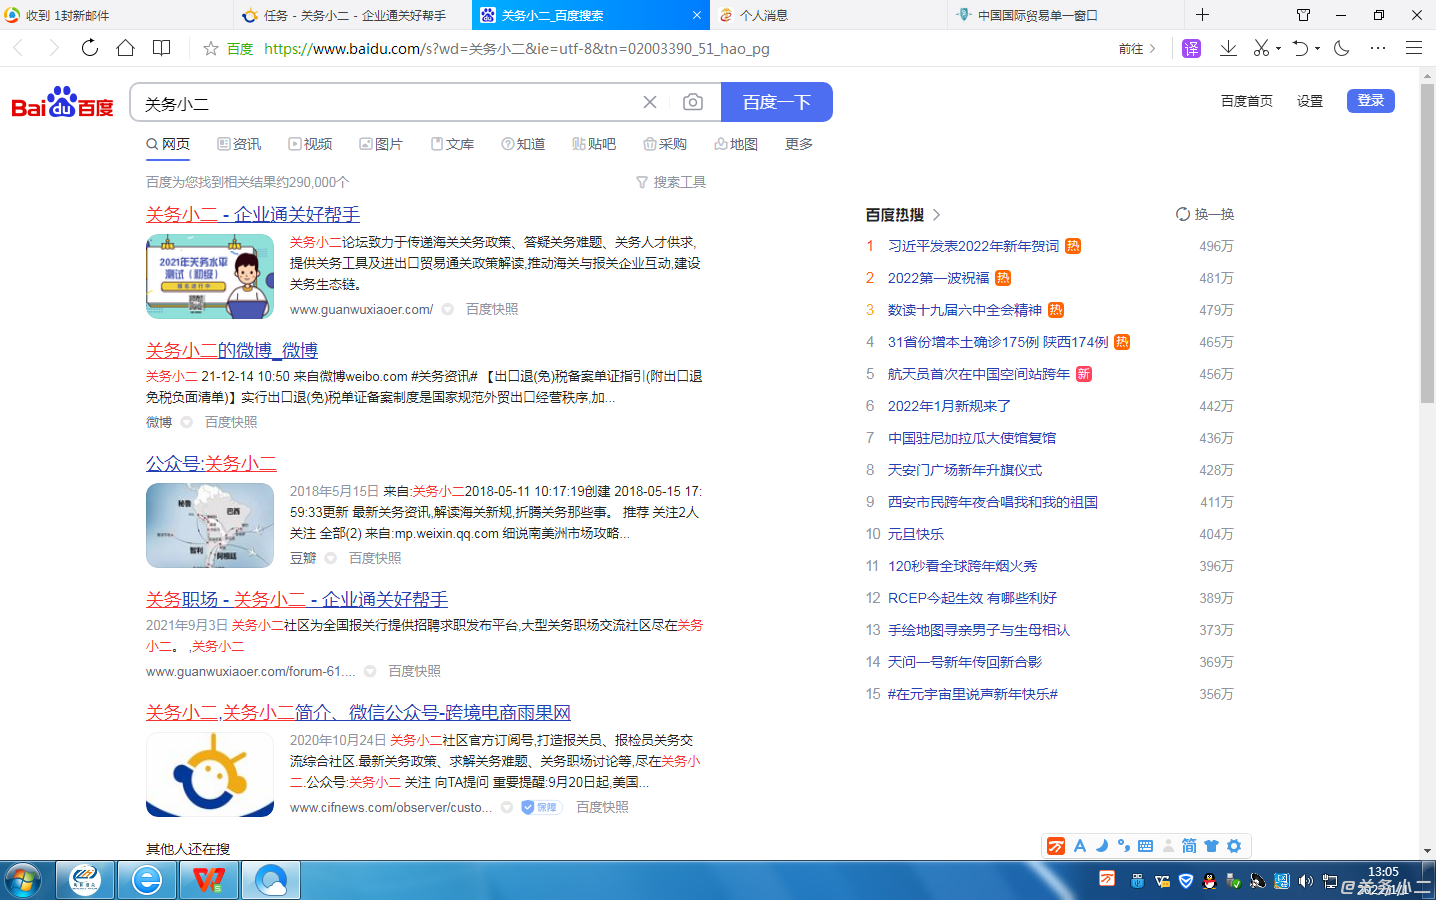The image size is (1436, 900).
Task: Open the IME soft keyboard icon
Action: (x=1146, y=846)
